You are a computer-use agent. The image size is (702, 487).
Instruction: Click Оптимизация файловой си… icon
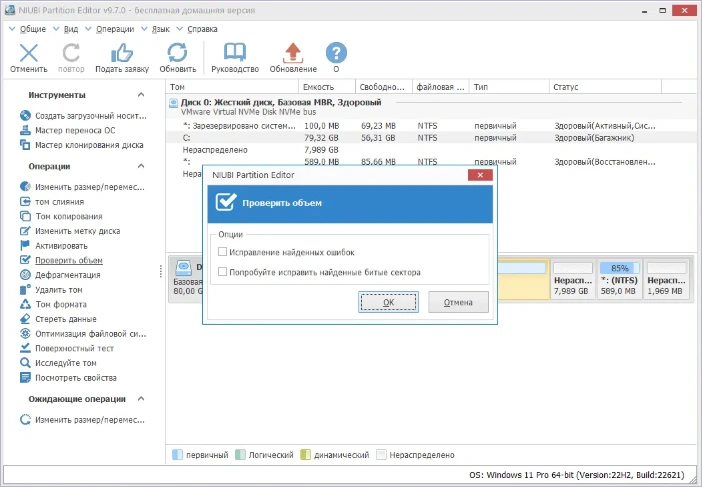25,333
